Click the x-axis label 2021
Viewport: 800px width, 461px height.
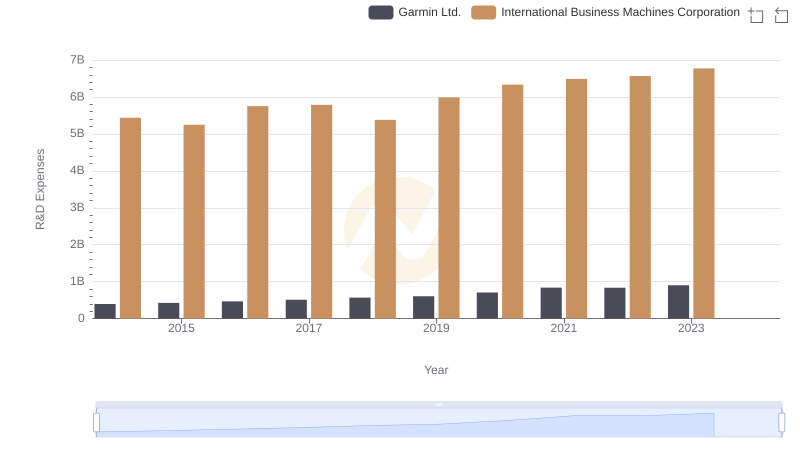coord(563,328)
